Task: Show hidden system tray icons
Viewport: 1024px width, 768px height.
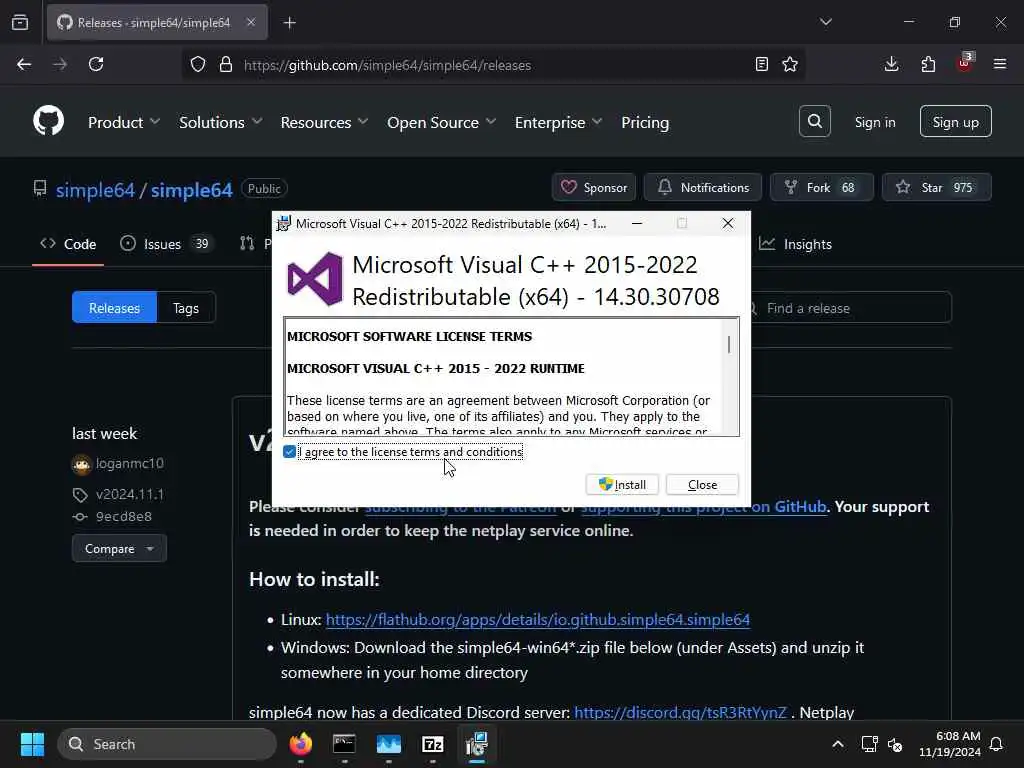Action: click(x=837, y=744)
